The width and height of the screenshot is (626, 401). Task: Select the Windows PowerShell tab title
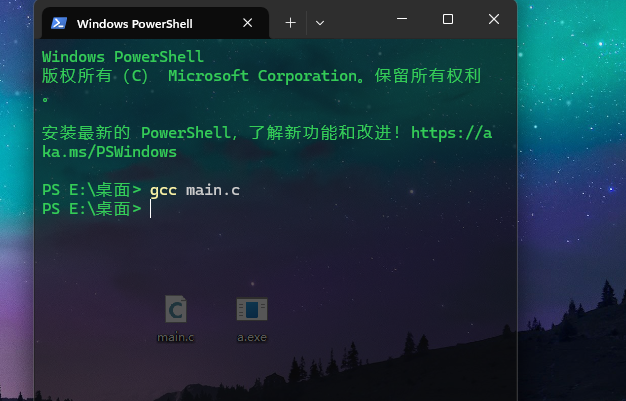coord(134,23)
